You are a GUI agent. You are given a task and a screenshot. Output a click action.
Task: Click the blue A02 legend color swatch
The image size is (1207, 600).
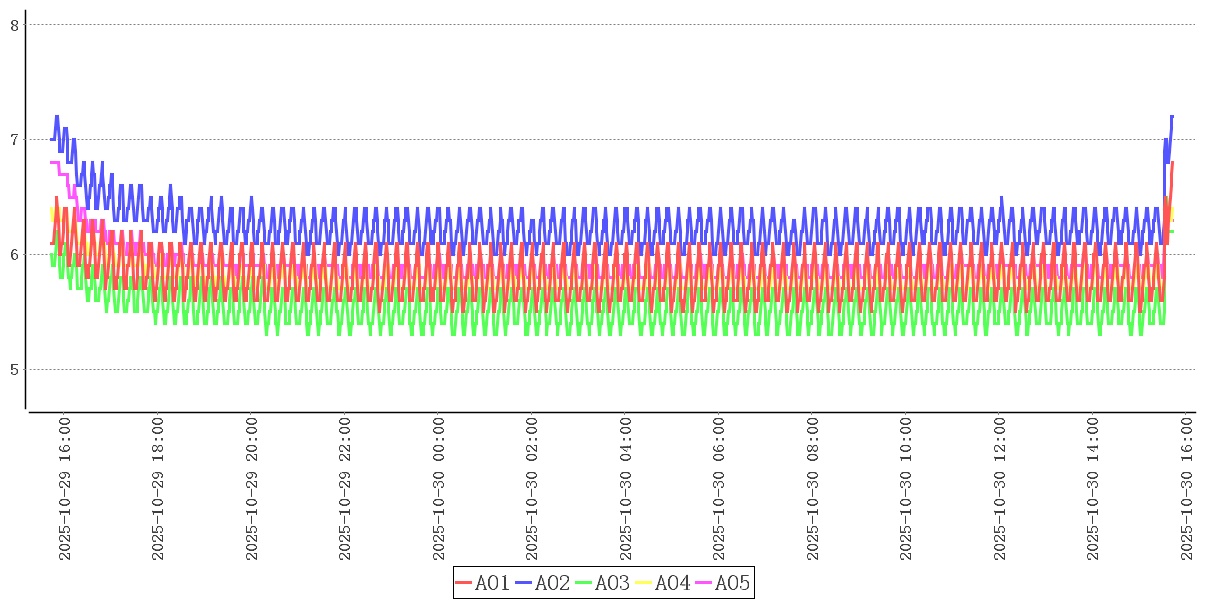[x=523, y=583]
